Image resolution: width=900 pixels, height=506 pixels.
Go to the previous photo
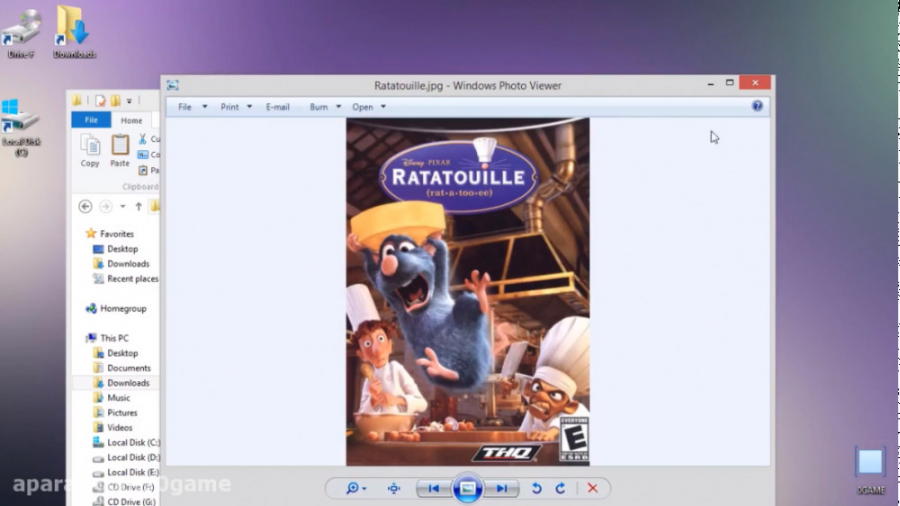click(433, 488)
